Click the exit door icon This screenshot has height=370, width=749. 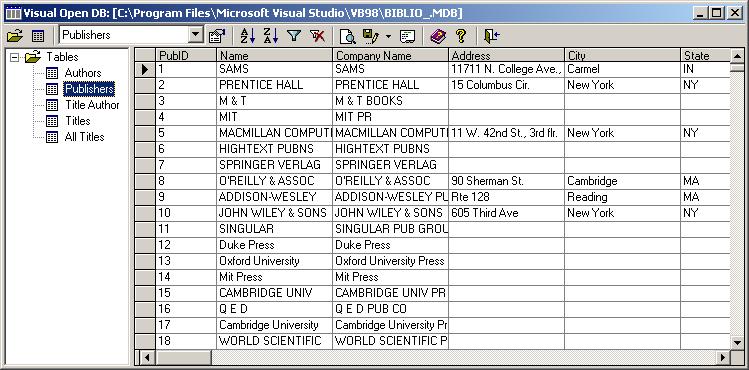point(492,36)
